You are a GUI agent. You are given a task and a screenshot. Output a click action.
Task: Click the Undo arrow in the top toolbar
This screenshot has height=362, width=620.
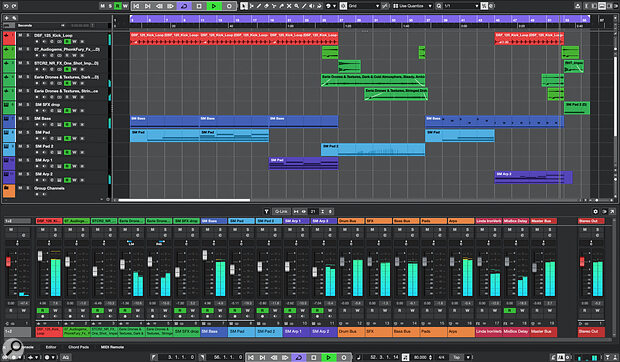(6, 6)
